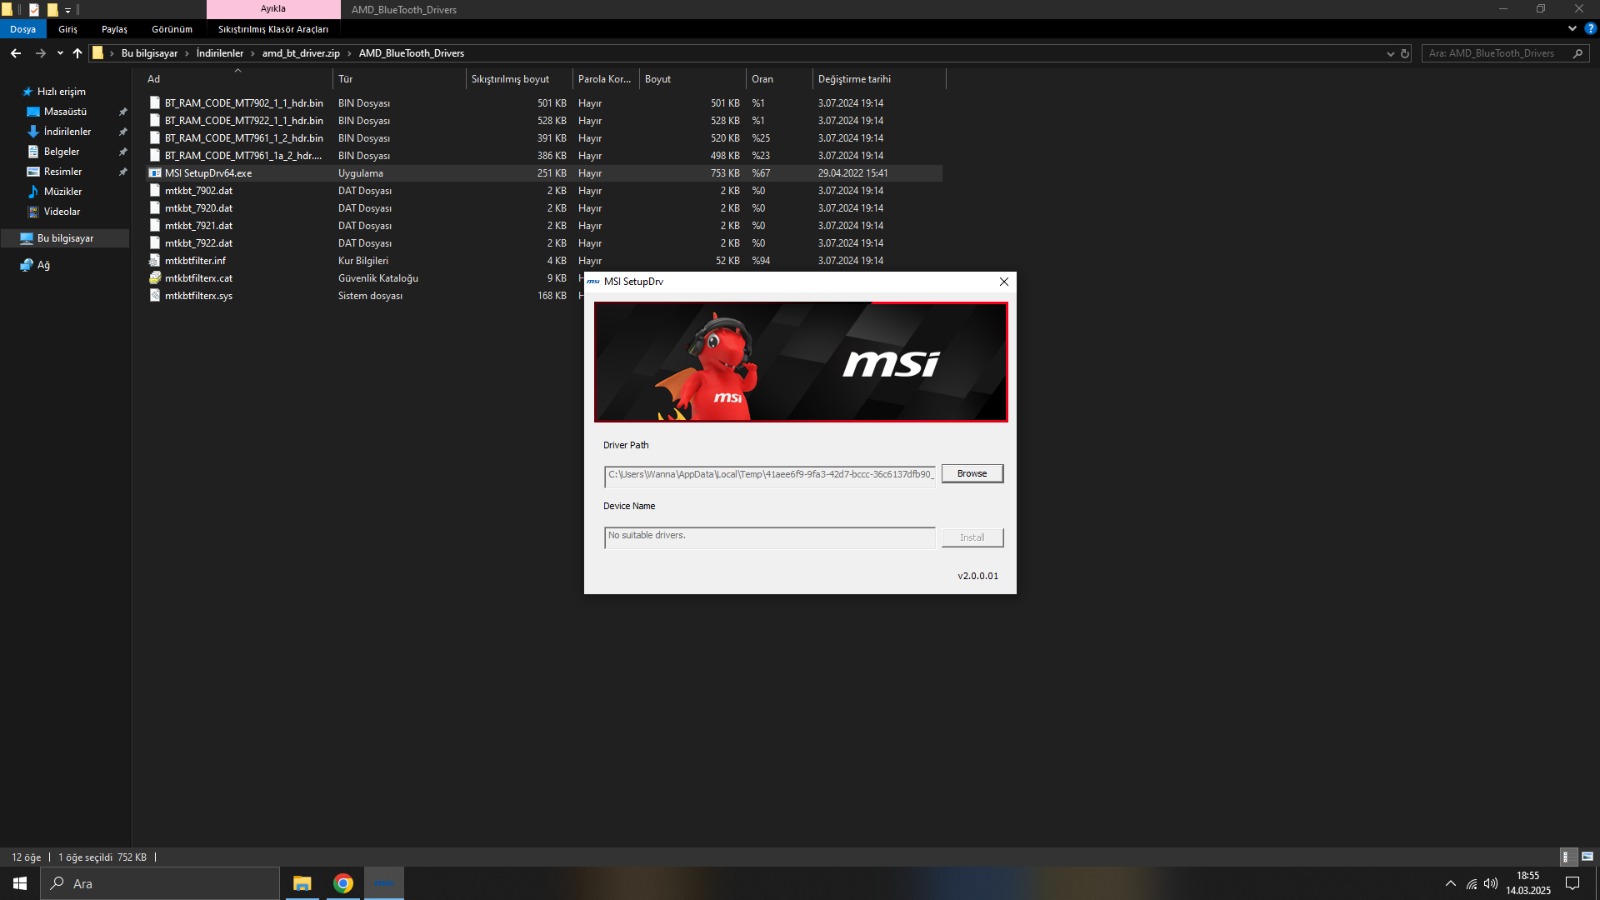The height and width of the screenshot is (900, 1600).
Task: Open the Dosya file menu
Action: pos(23,29)
